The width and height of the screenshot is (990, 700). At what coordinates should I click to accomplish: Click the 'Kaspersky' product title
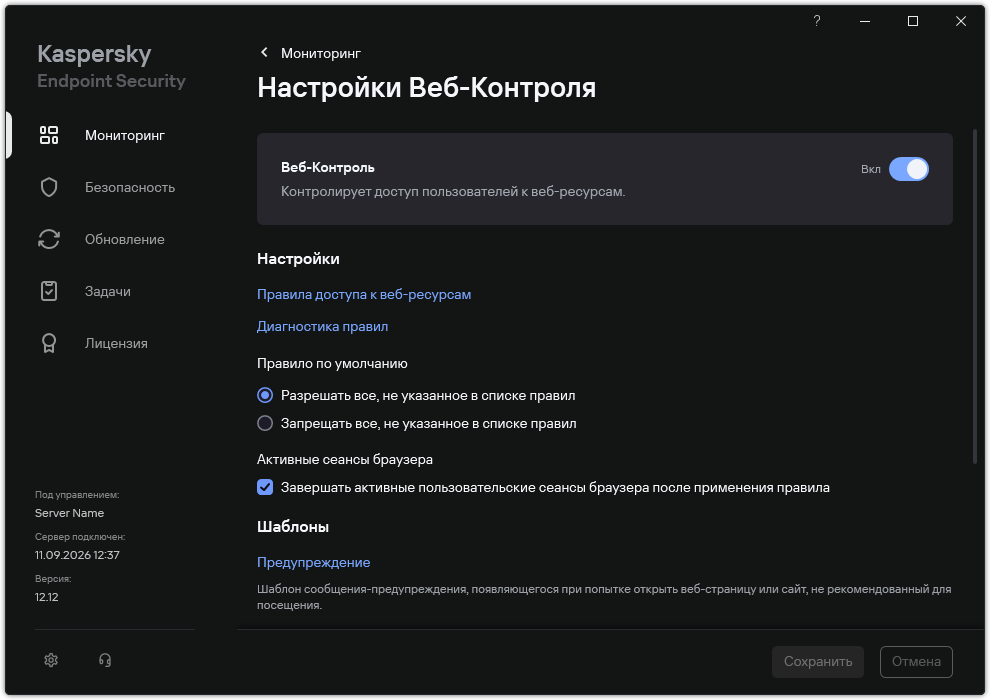(94, 54)
